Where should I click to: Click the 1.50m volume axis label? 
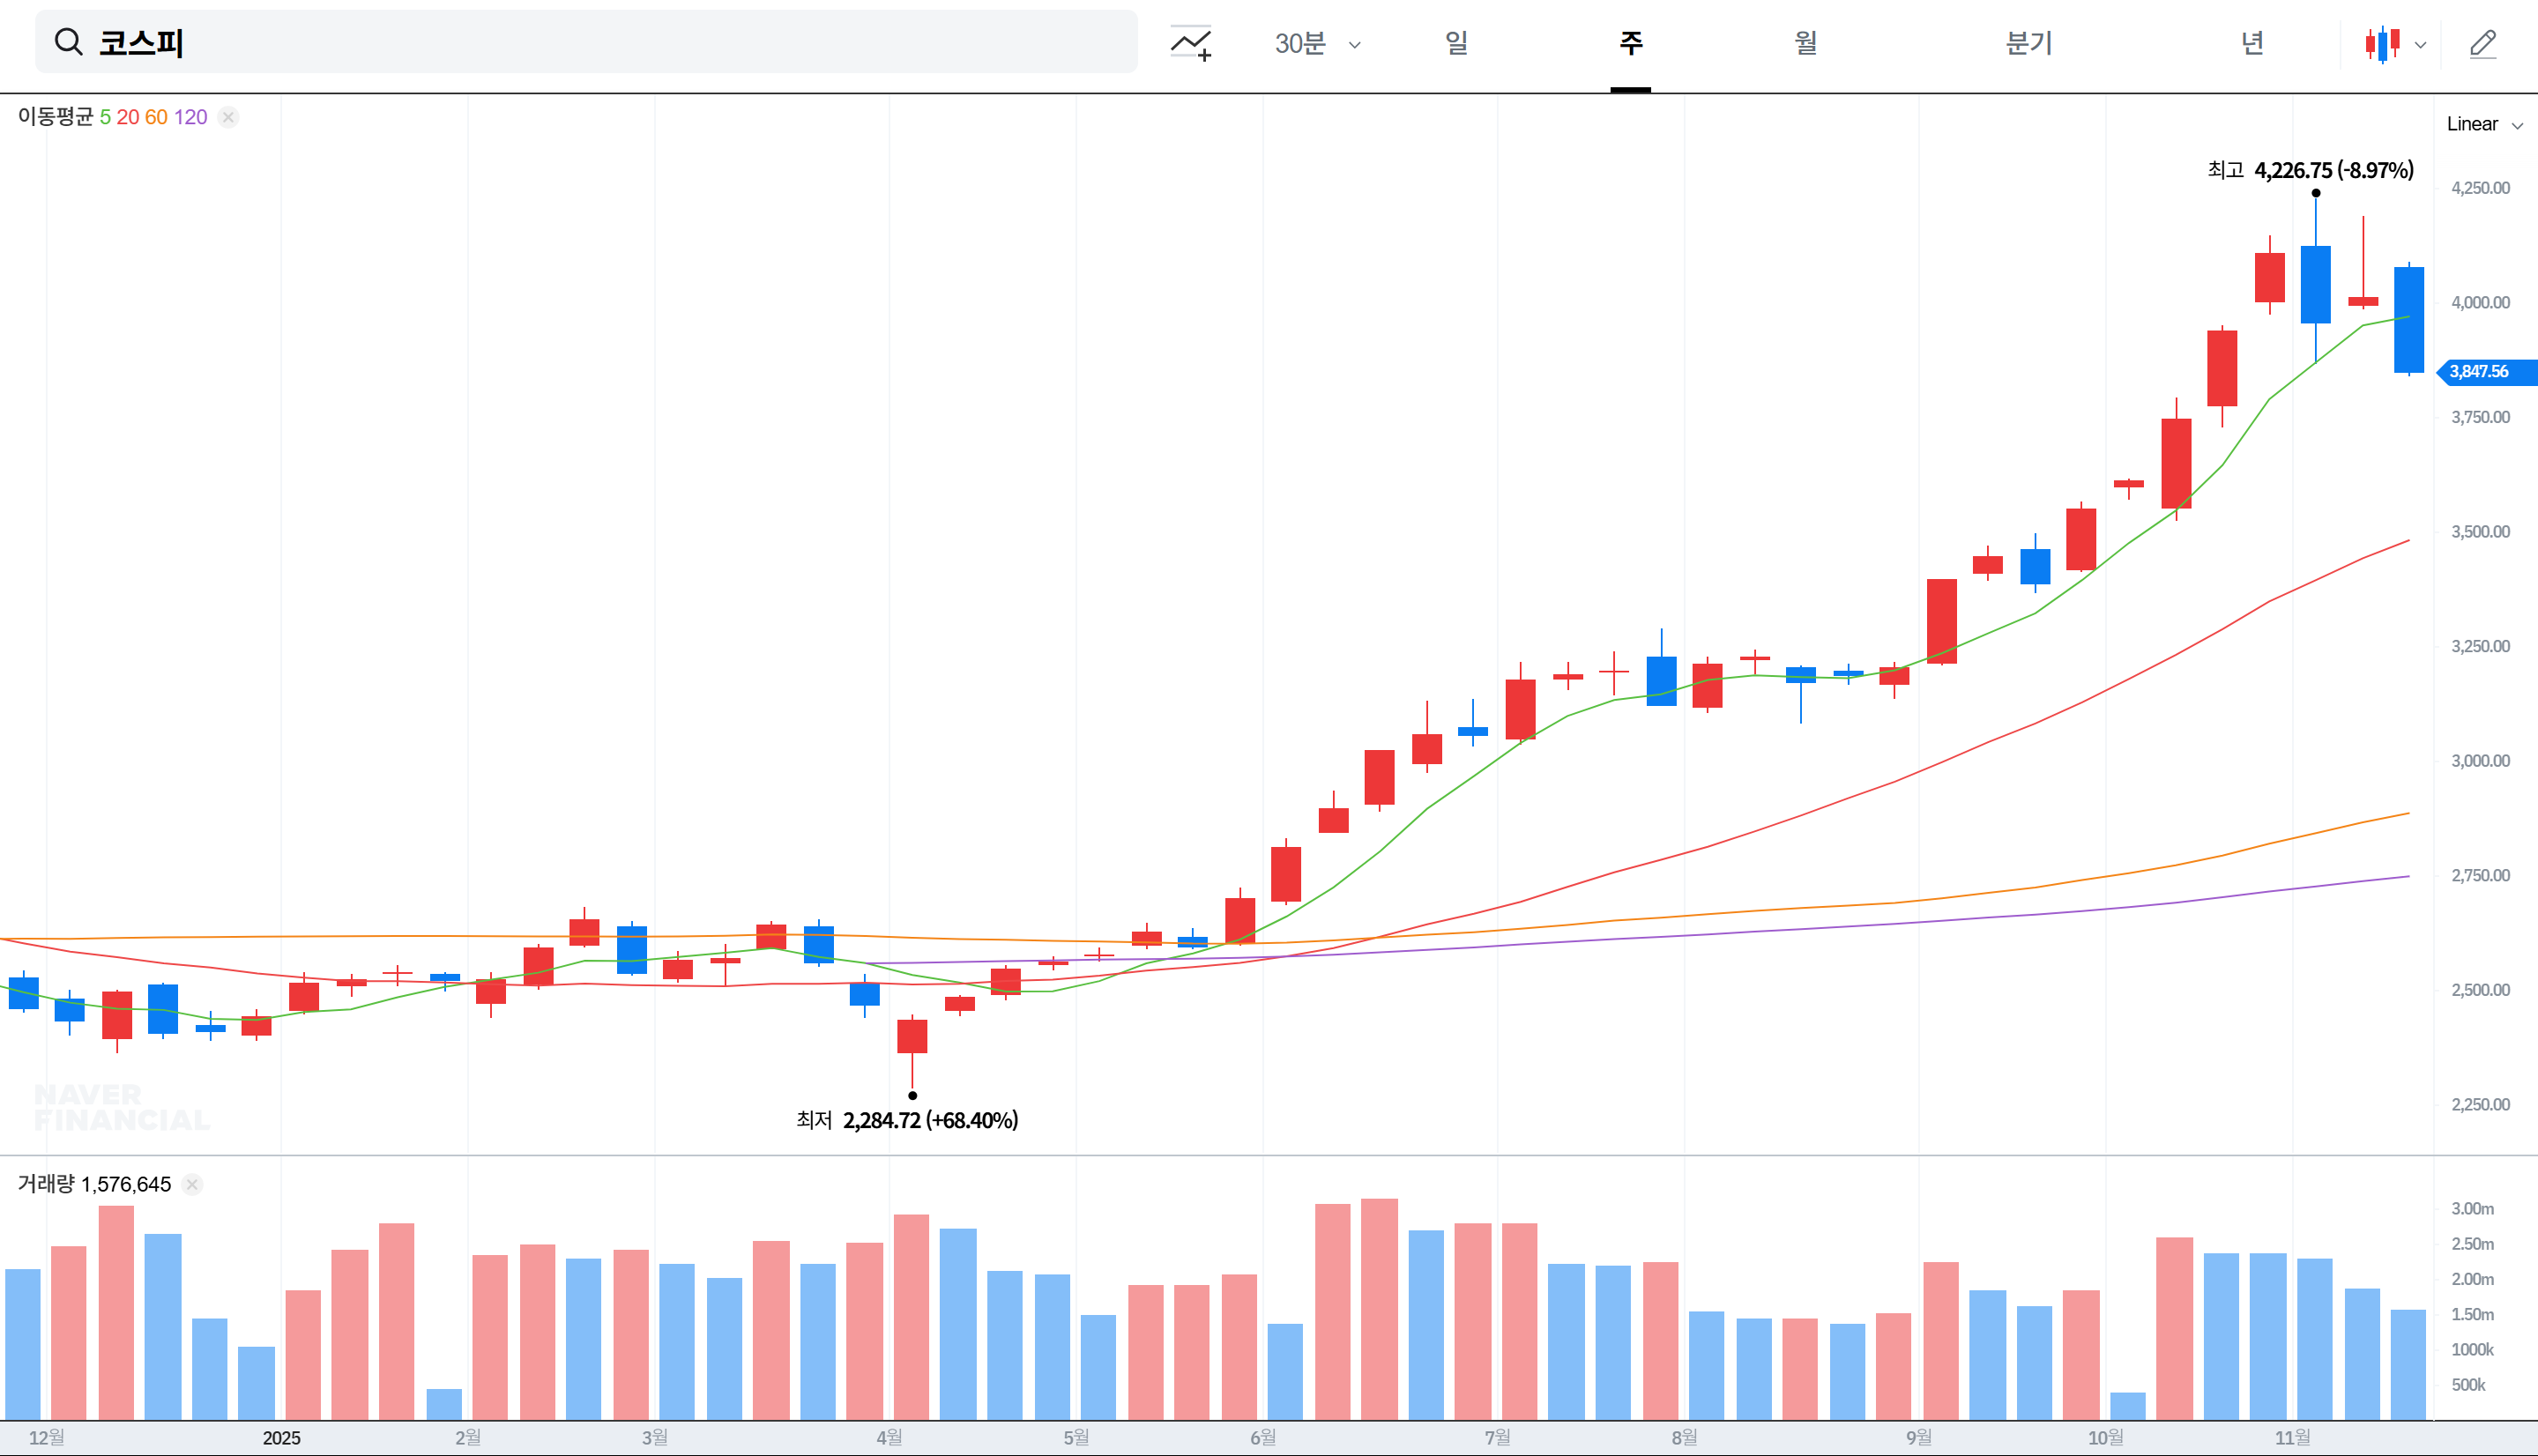[2472, 1315]
